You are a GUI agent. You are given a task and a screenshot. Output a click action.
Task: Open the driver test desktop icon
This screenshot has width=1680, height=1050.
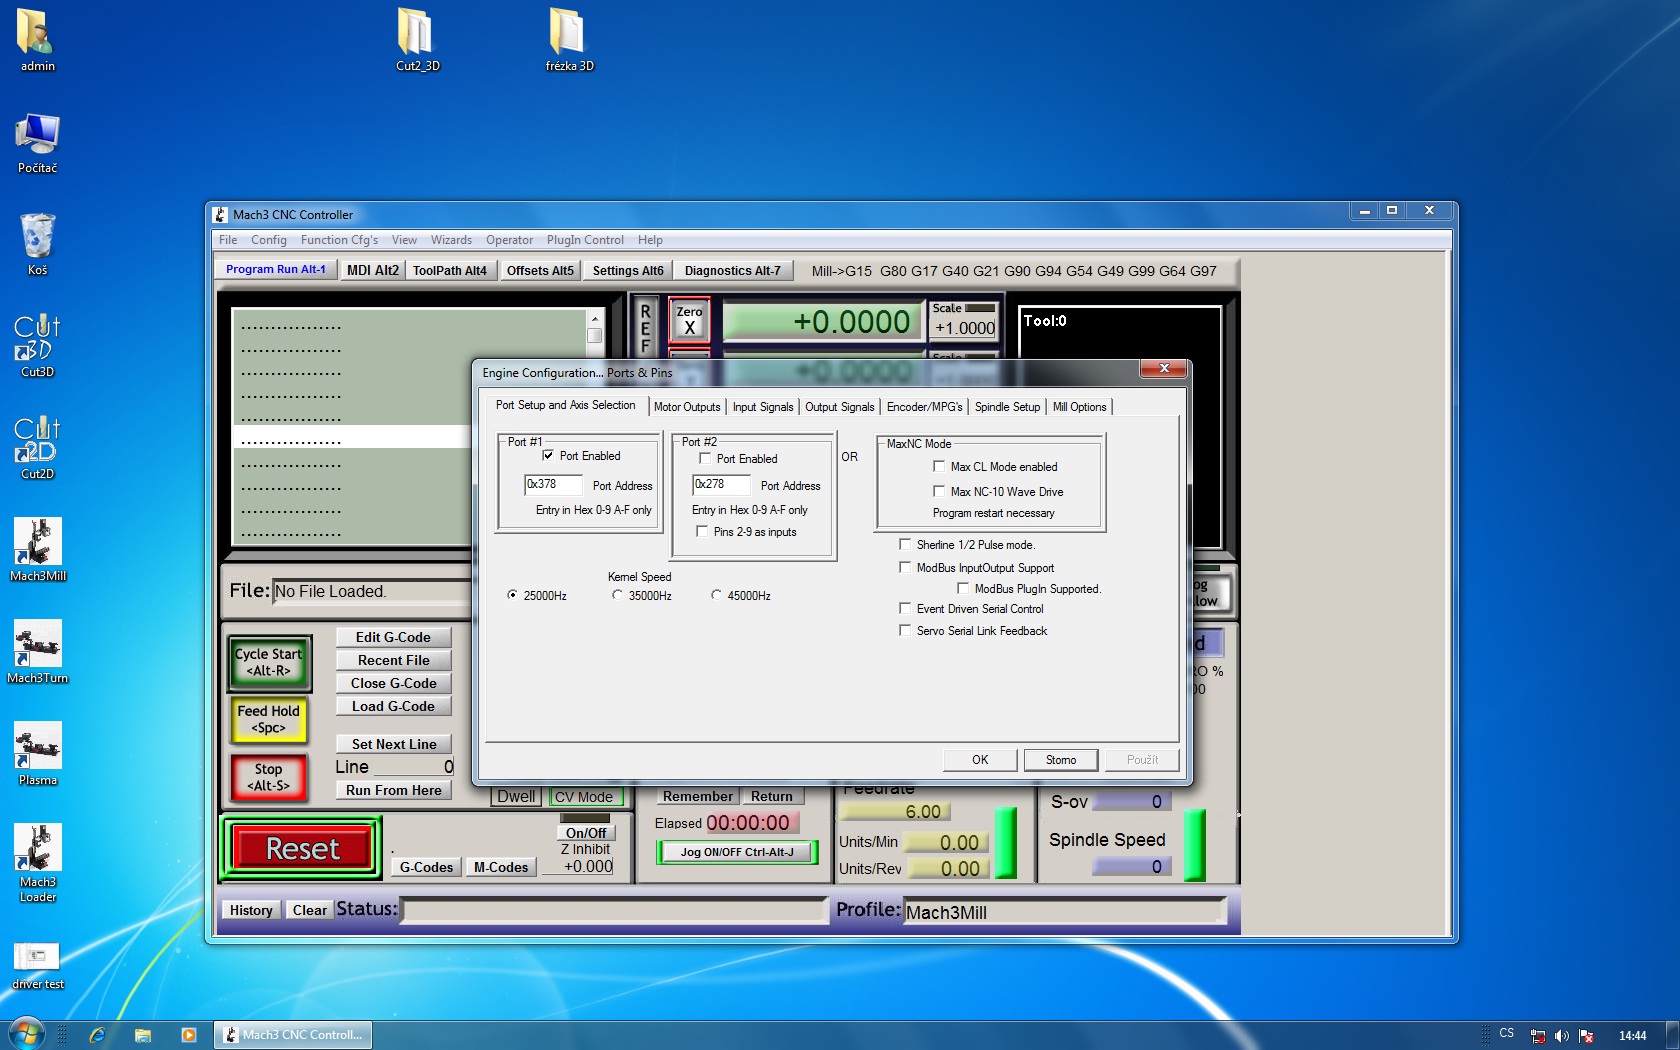click(38, 957)
